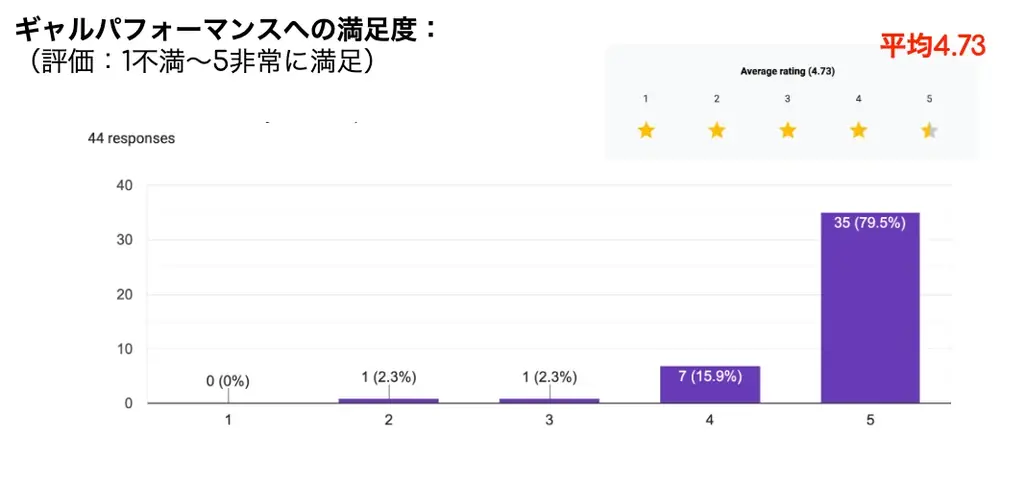The height and width of the screenshot is (484, 1024).
Task: Click the third star rating icon
Action: 788,130
